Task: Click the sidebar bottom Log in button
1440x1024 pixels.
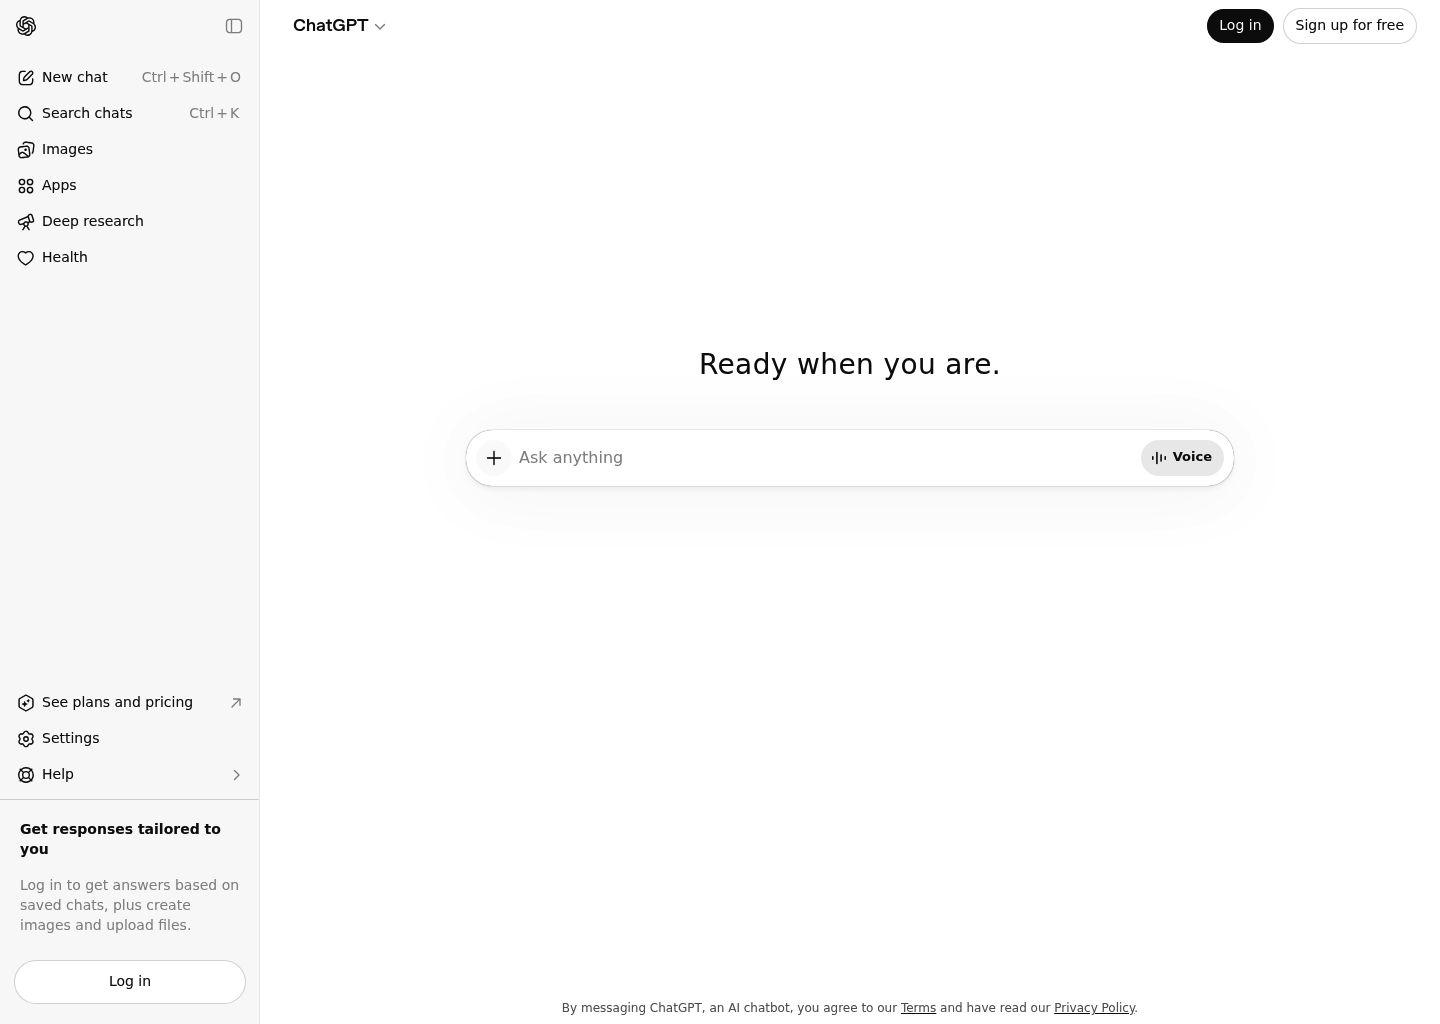Action: coord(130,982)
